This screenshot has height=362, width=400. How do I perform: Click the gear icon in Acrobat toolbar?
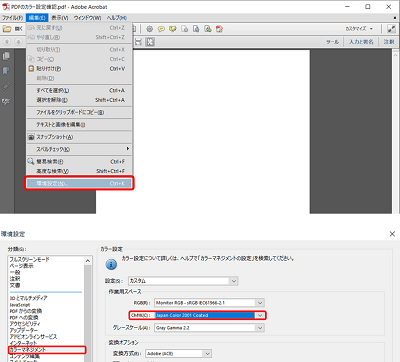[x=150, y=29]
